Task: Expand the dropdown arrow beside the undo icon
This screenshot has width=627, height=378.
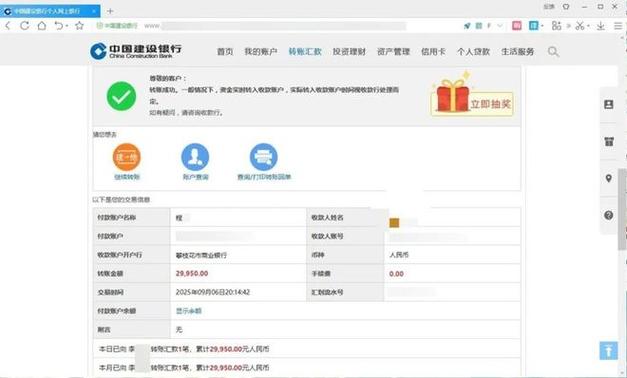Action: [x=67, y=26]
